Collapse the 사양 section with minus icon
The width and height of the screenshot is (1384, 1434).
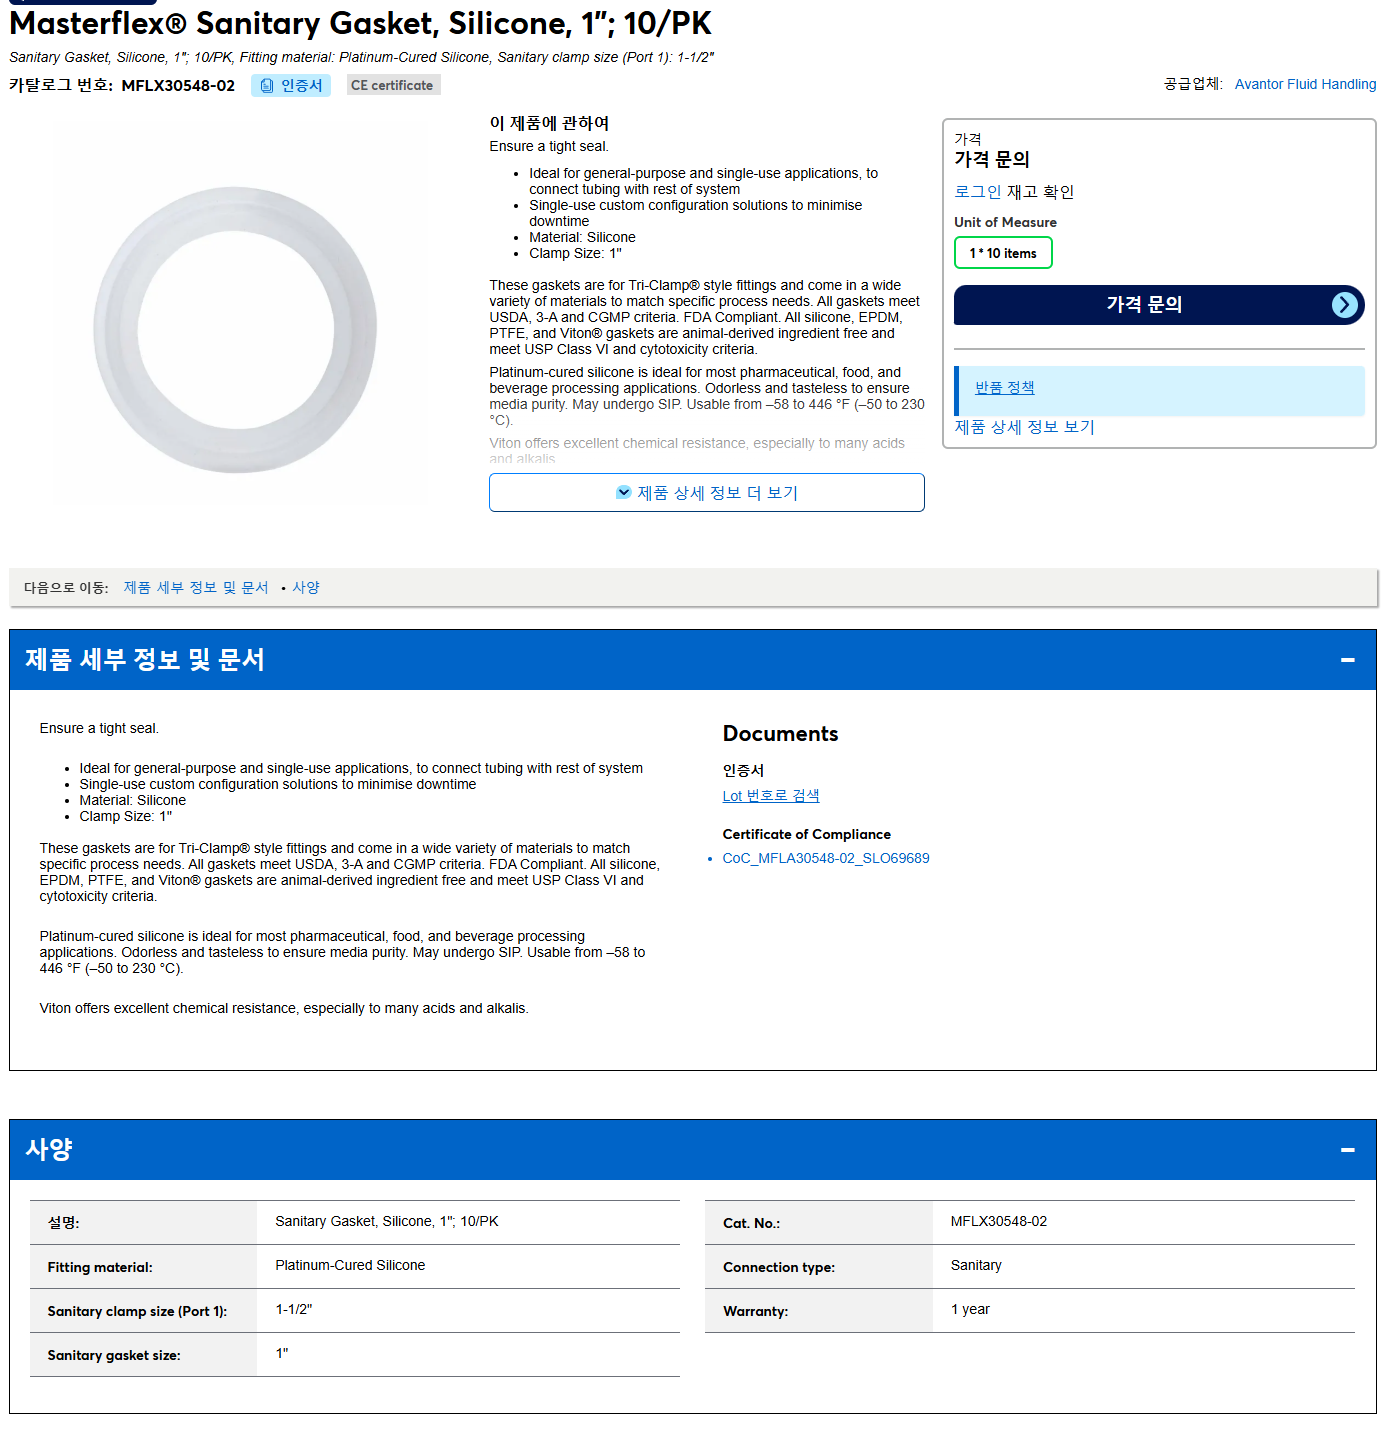click(x=1347, y=1150)
